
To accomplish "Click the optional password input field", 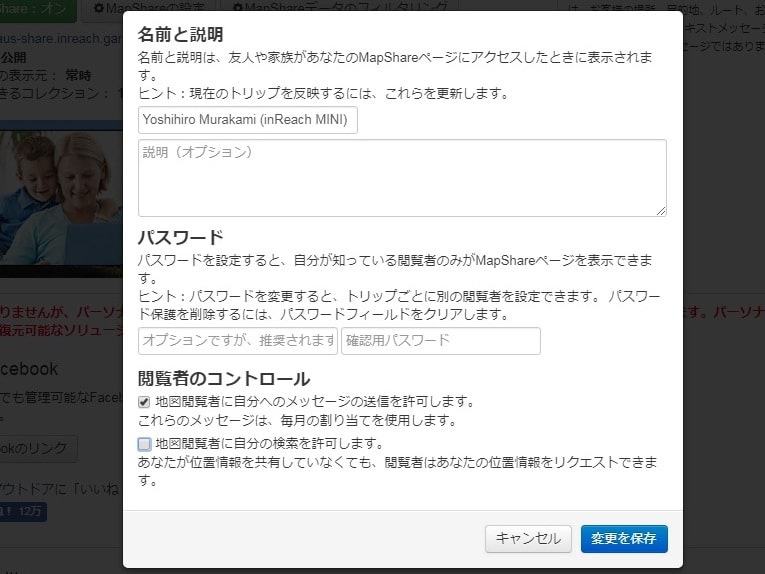I will coord(238,340).
